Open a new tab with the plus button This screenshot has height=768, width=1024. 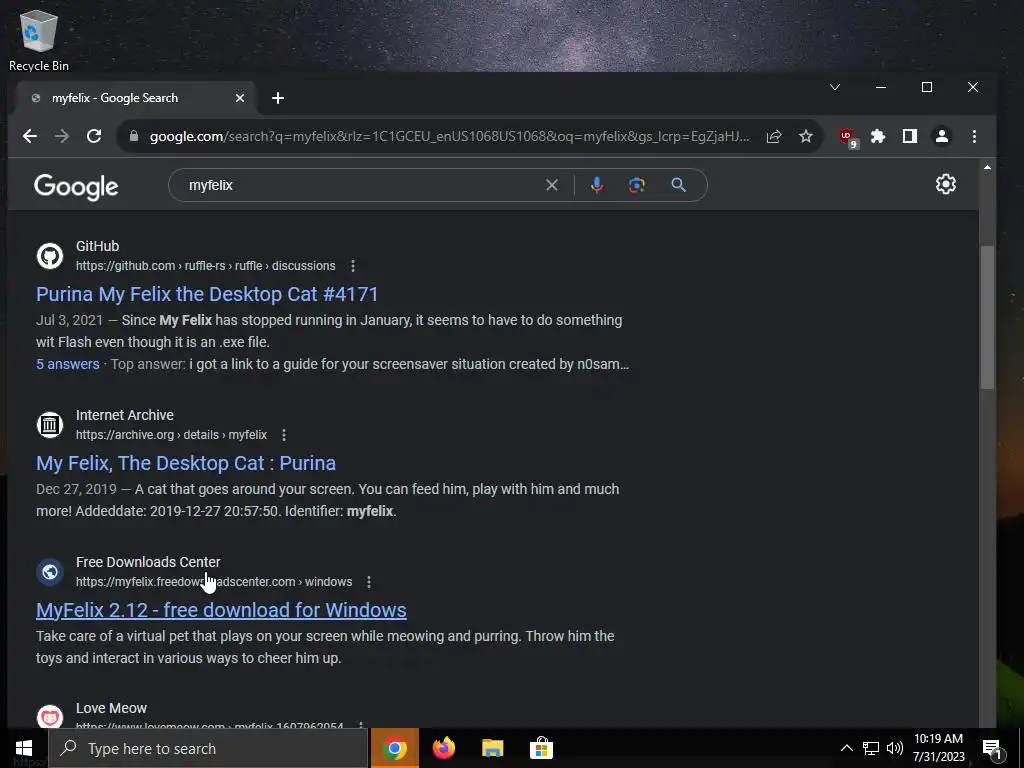(278, 98)
